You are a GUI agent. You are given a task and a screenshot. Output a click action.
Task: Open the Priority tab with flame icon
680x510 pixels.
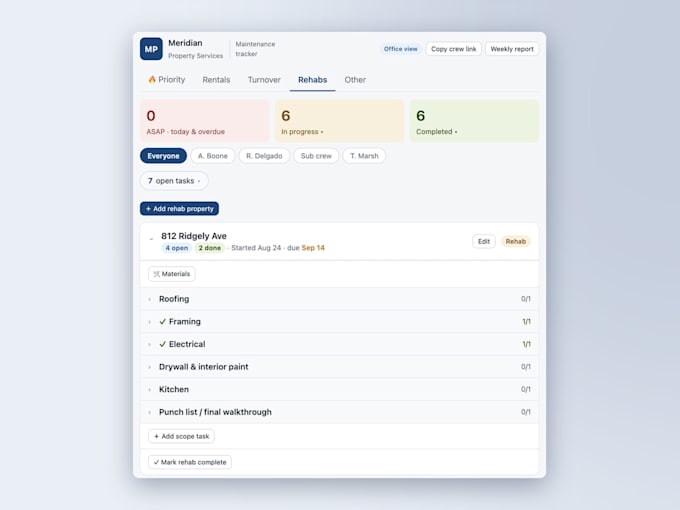[x=167, y=80]
